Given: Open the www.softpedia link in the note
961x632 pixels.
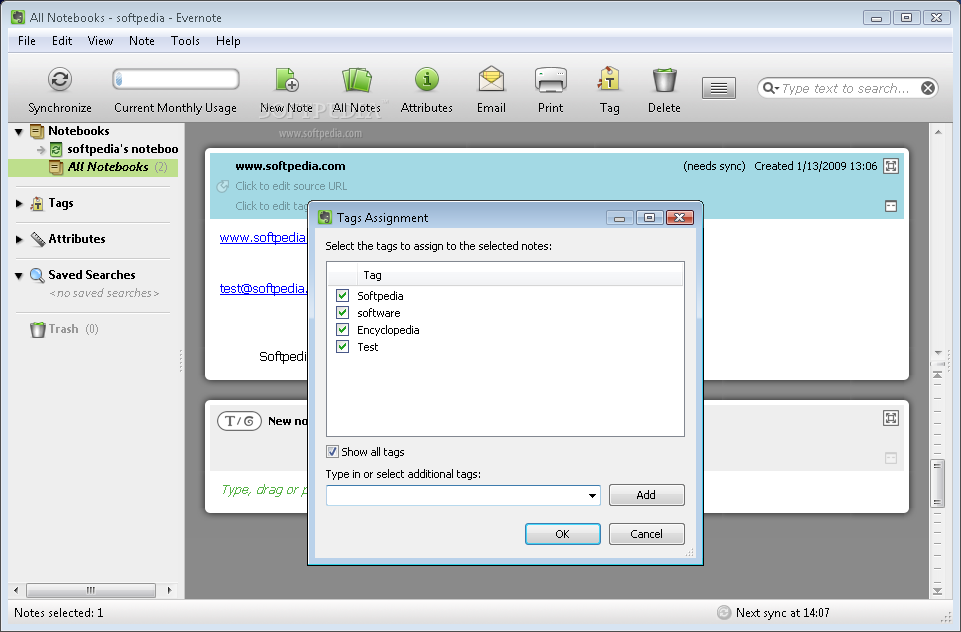Looking at the screenshot, I should tap(263, 238).
